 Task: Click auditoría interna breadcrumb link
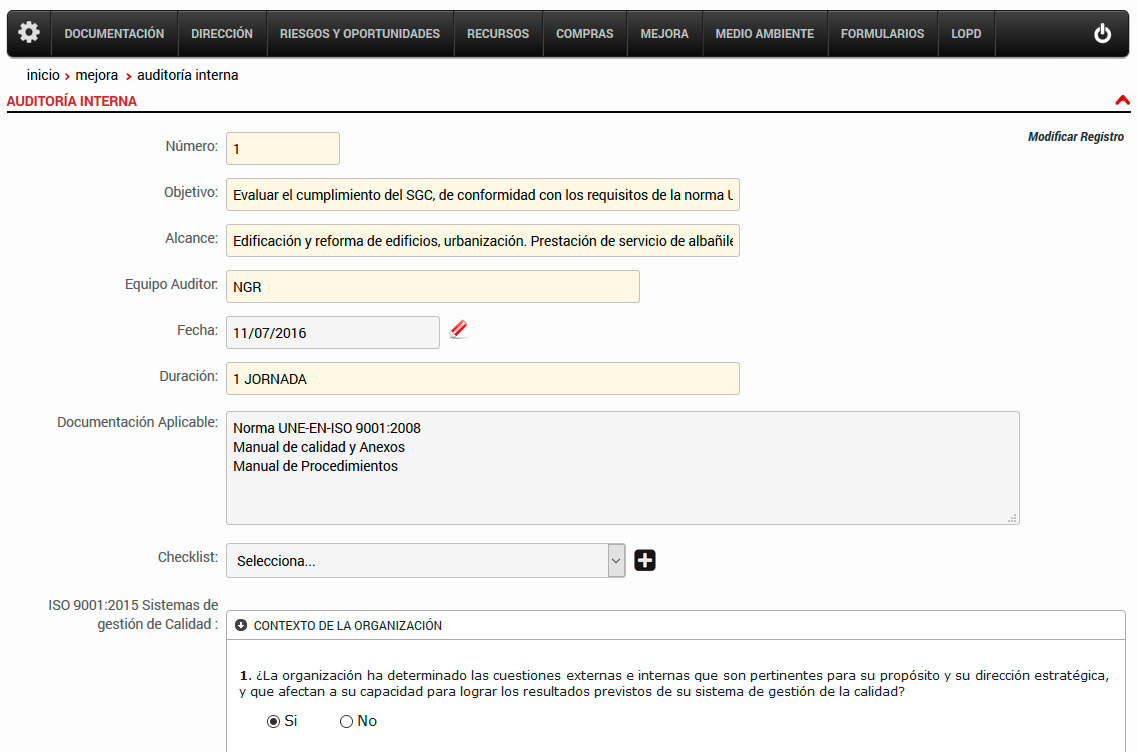187,75
